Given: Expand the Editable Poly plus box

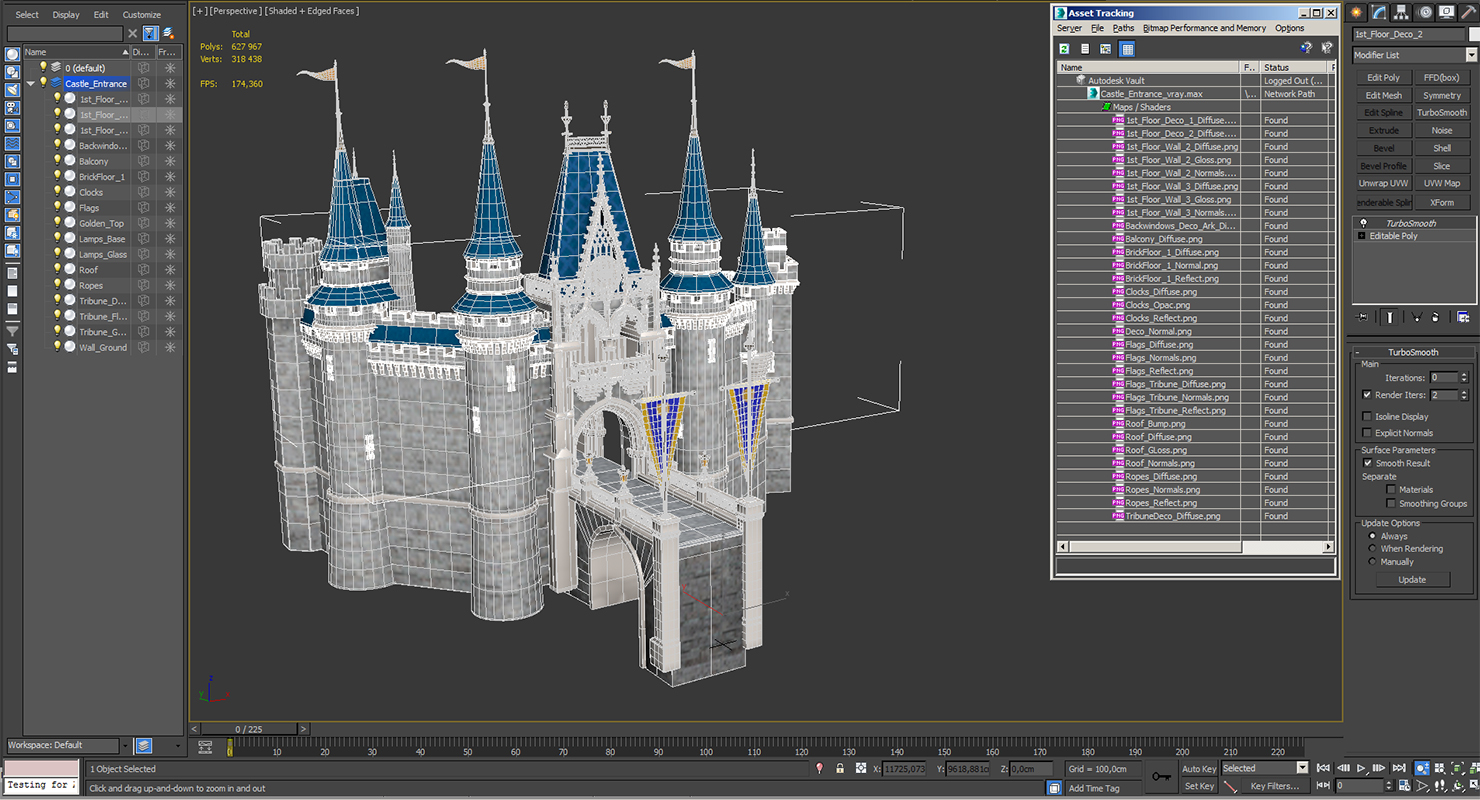Looking at the screenshot, I should point(1361,236).
